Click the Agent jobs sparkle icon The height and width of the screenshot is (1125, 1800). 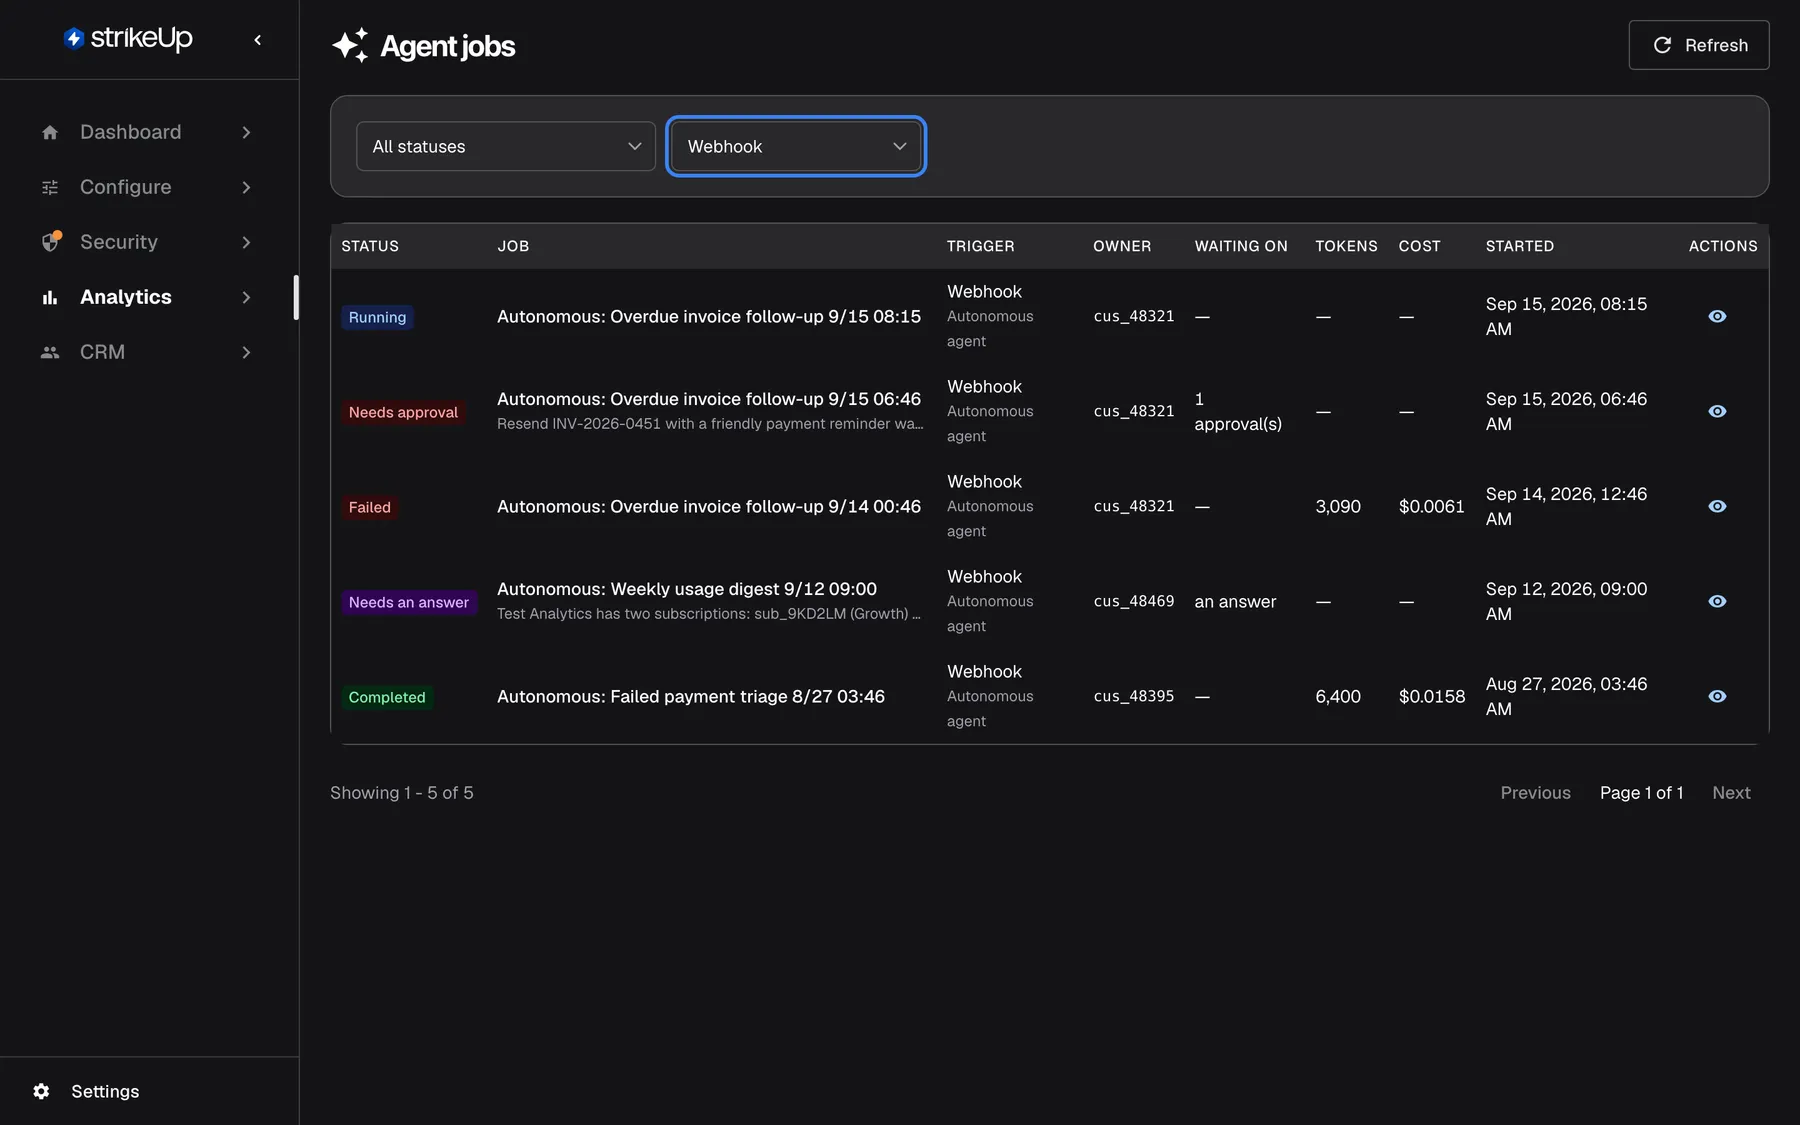[350, 45]
